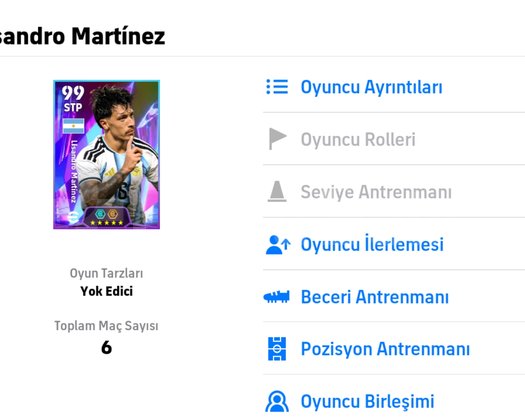Open Seviye Antrenmanı menu item

(x=376, y=192)
